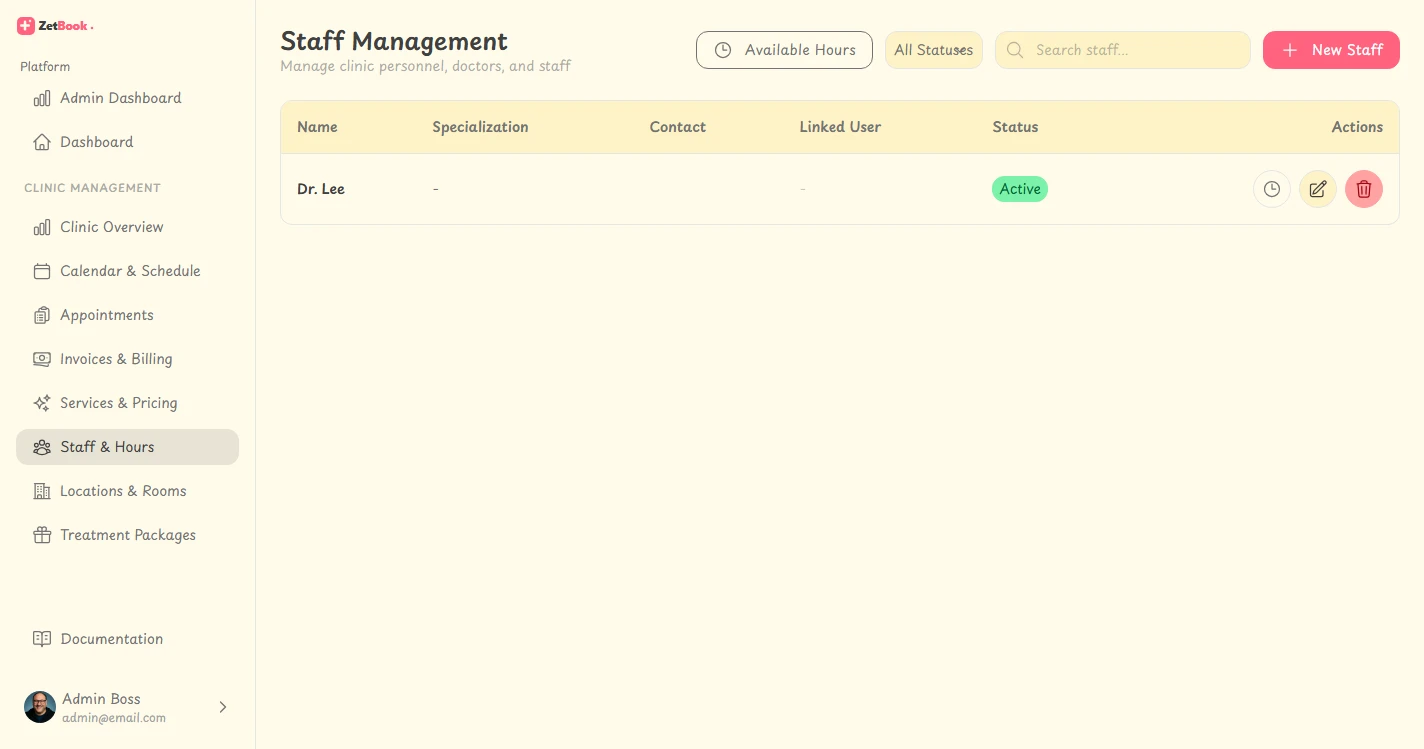Click the Staff Management heading
Viewport: 1424px width, 749px height.
point(394,41)
